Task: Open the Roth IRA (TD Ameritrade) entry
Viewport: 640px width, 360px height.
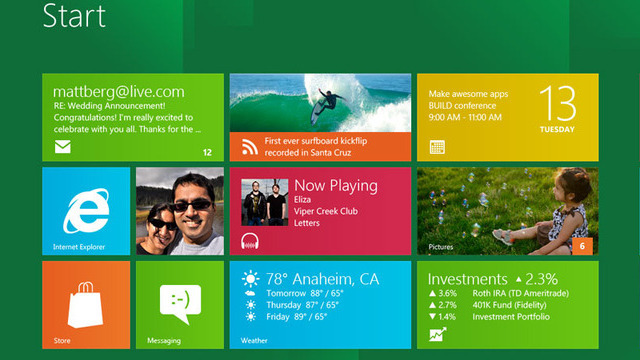Action: 520,293
